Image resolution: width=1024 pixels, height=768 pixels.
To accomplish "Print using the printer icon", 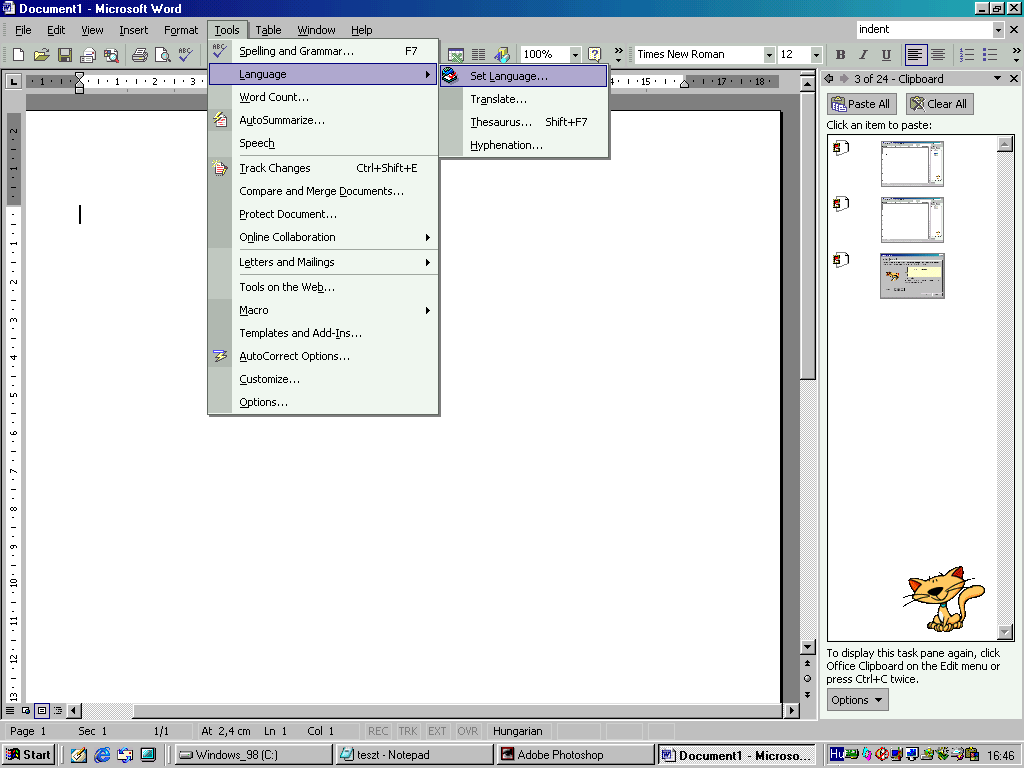I will click(139, 55).
